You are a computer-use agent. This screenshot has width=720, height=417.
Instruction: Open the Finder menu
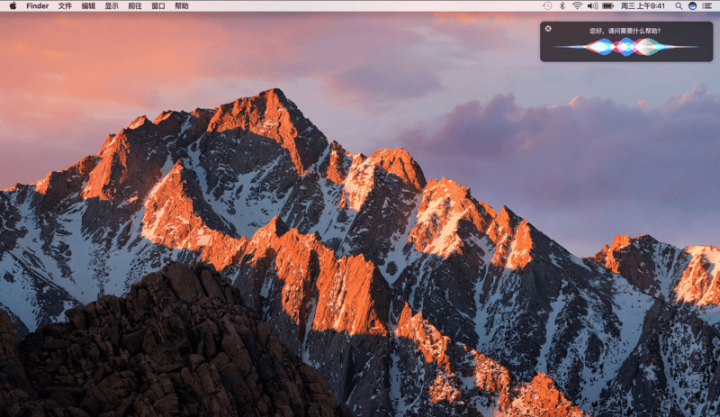(x=37, y=6)
